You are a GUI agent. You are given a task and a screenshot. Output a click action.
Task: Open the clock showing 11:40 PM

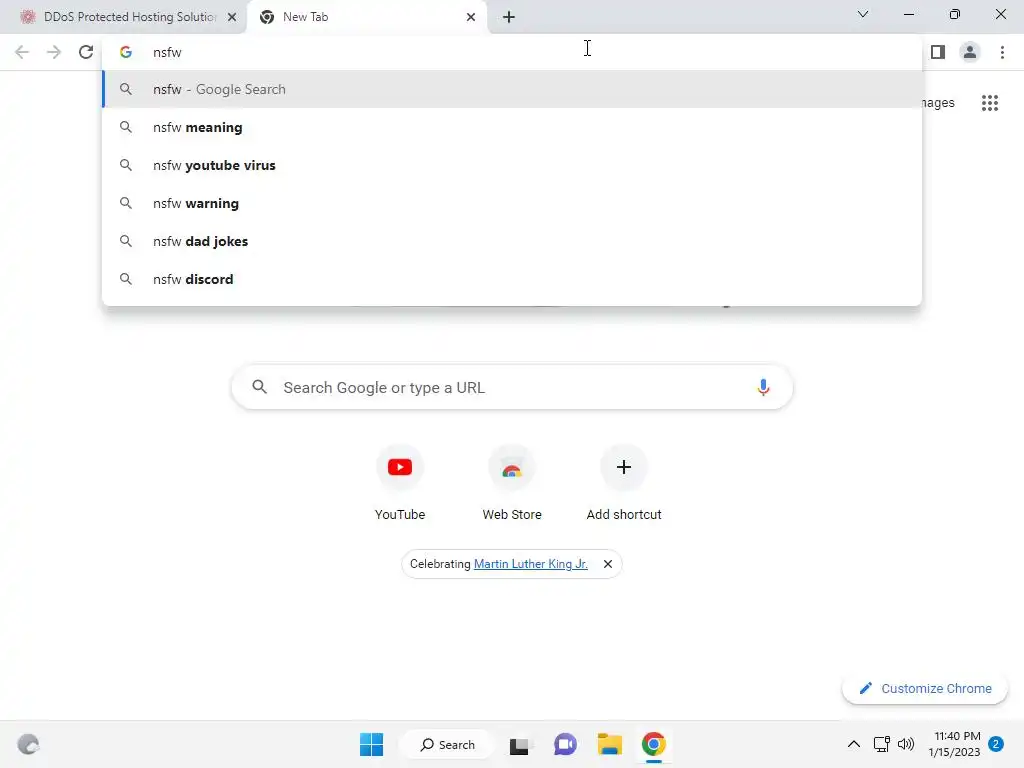955,744
